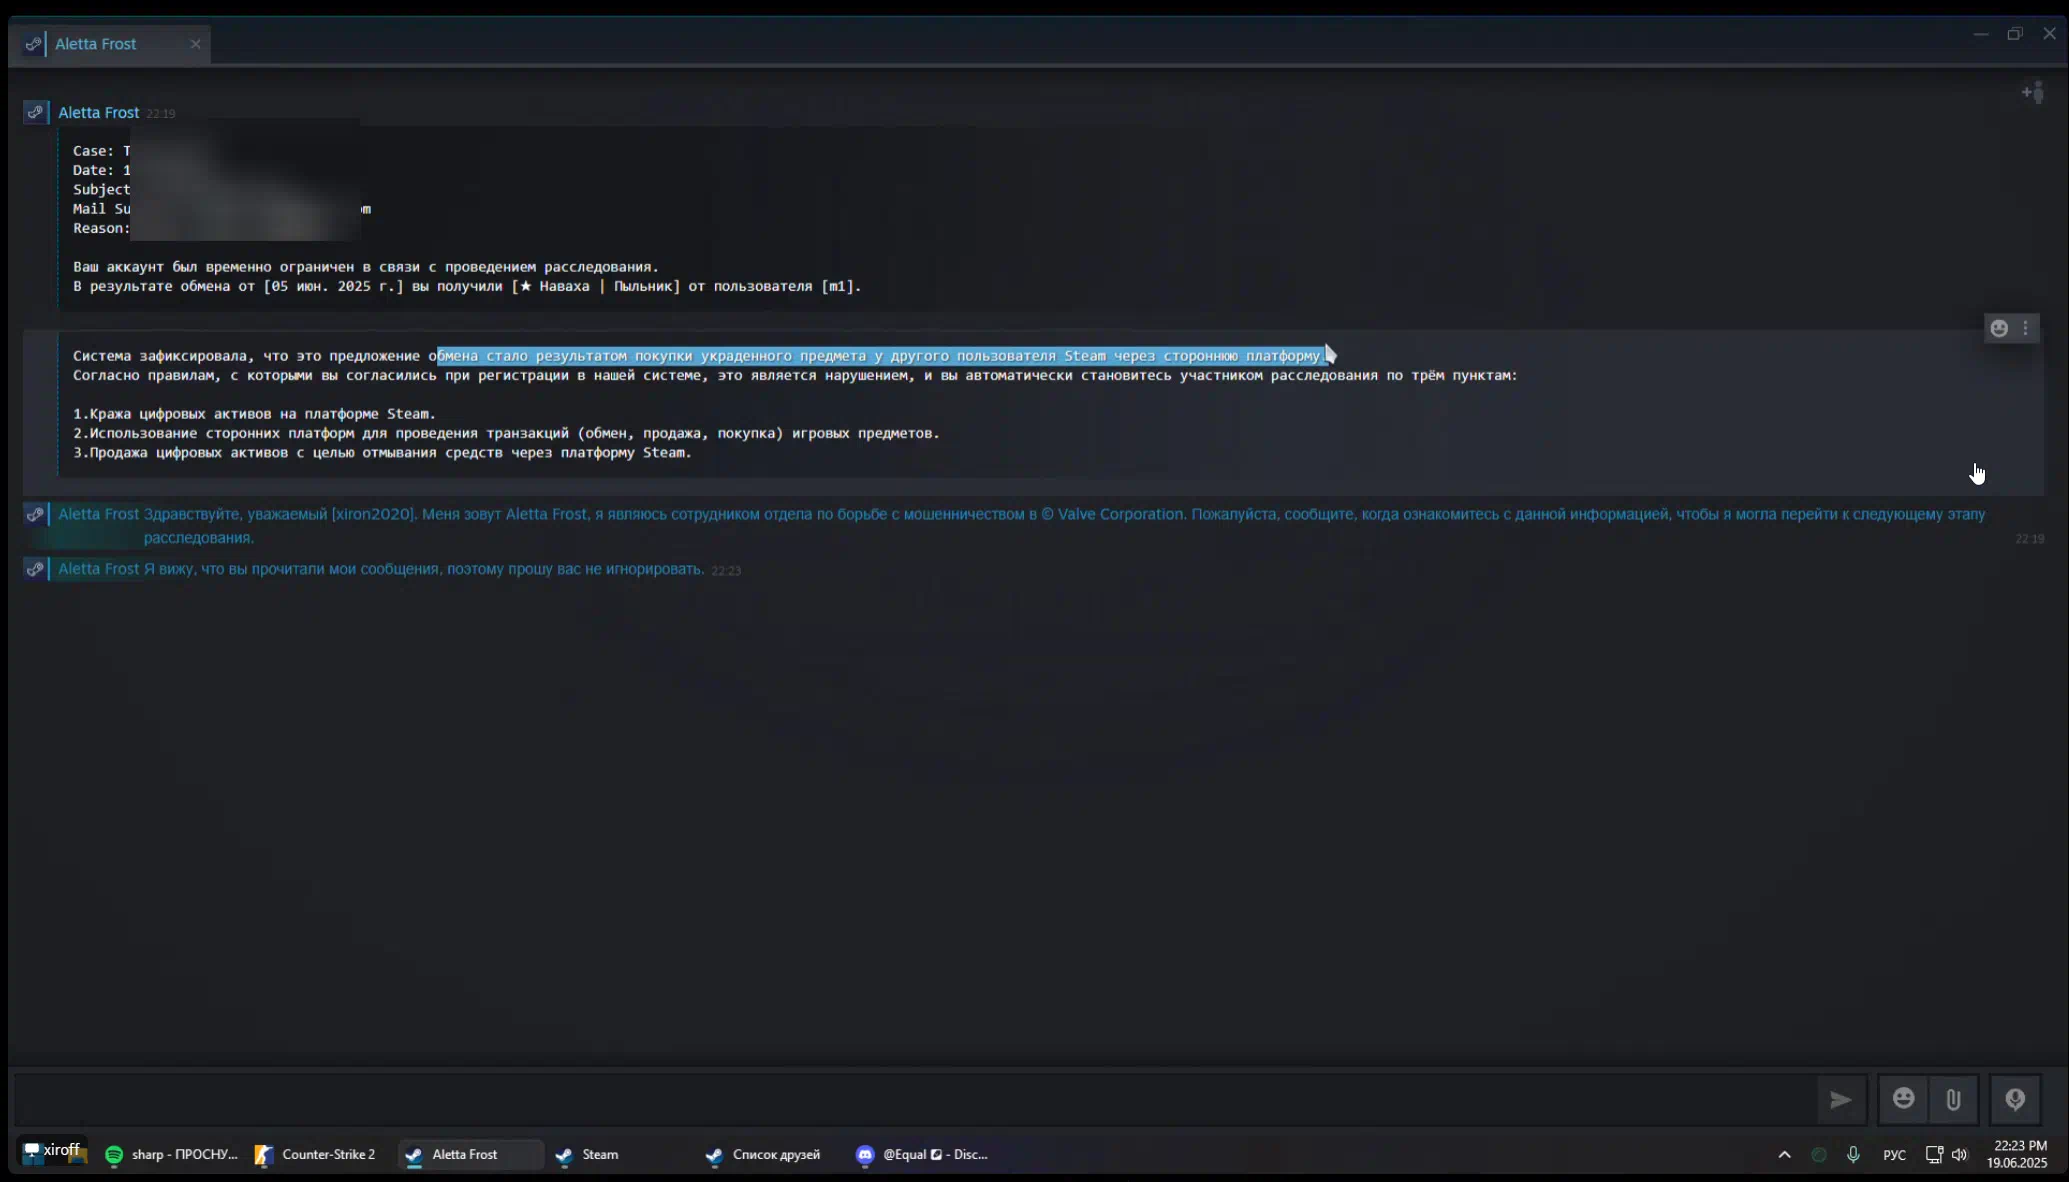The width and height of the screenshot is (2069, 1182).
Task: Add friends to chat via plus-person icon
Action: [2033, 93]
